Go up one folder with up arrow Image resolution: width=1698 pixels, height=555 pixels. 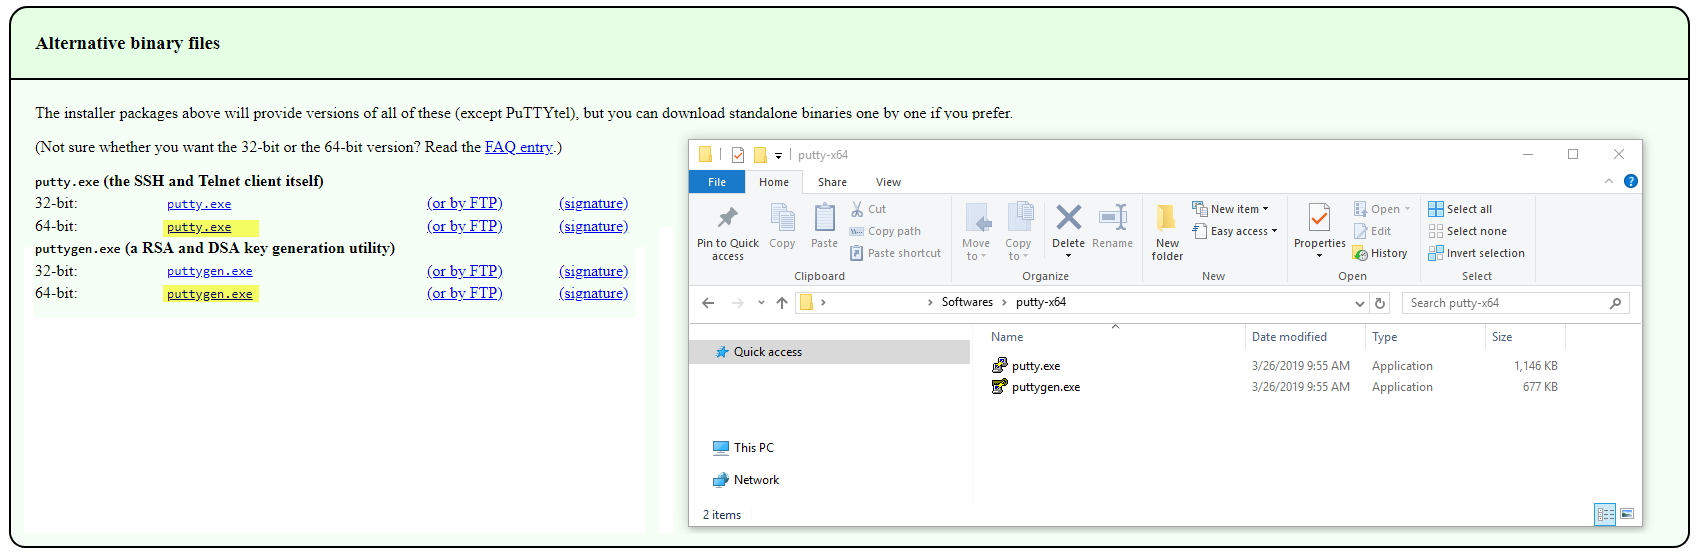(782, 303)
